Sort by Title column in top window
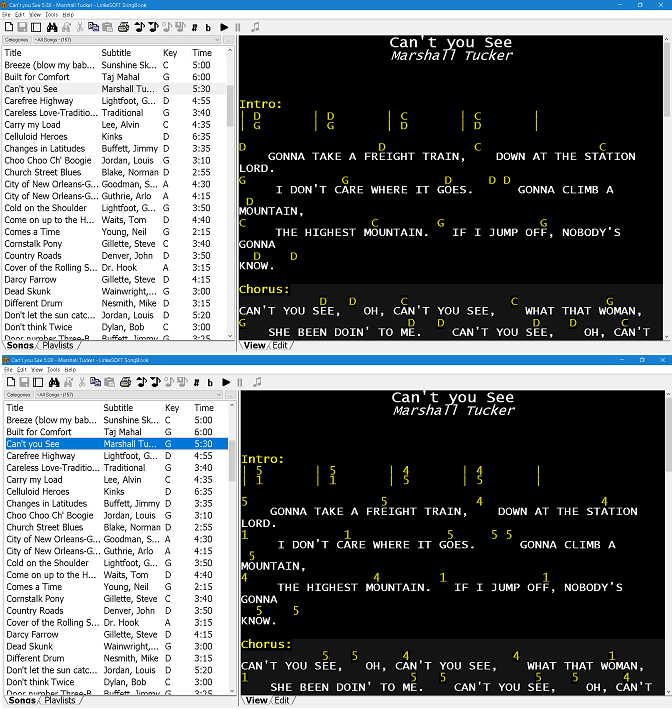The height and width of the screenshot is (710, 672). [x=51, y=53]
